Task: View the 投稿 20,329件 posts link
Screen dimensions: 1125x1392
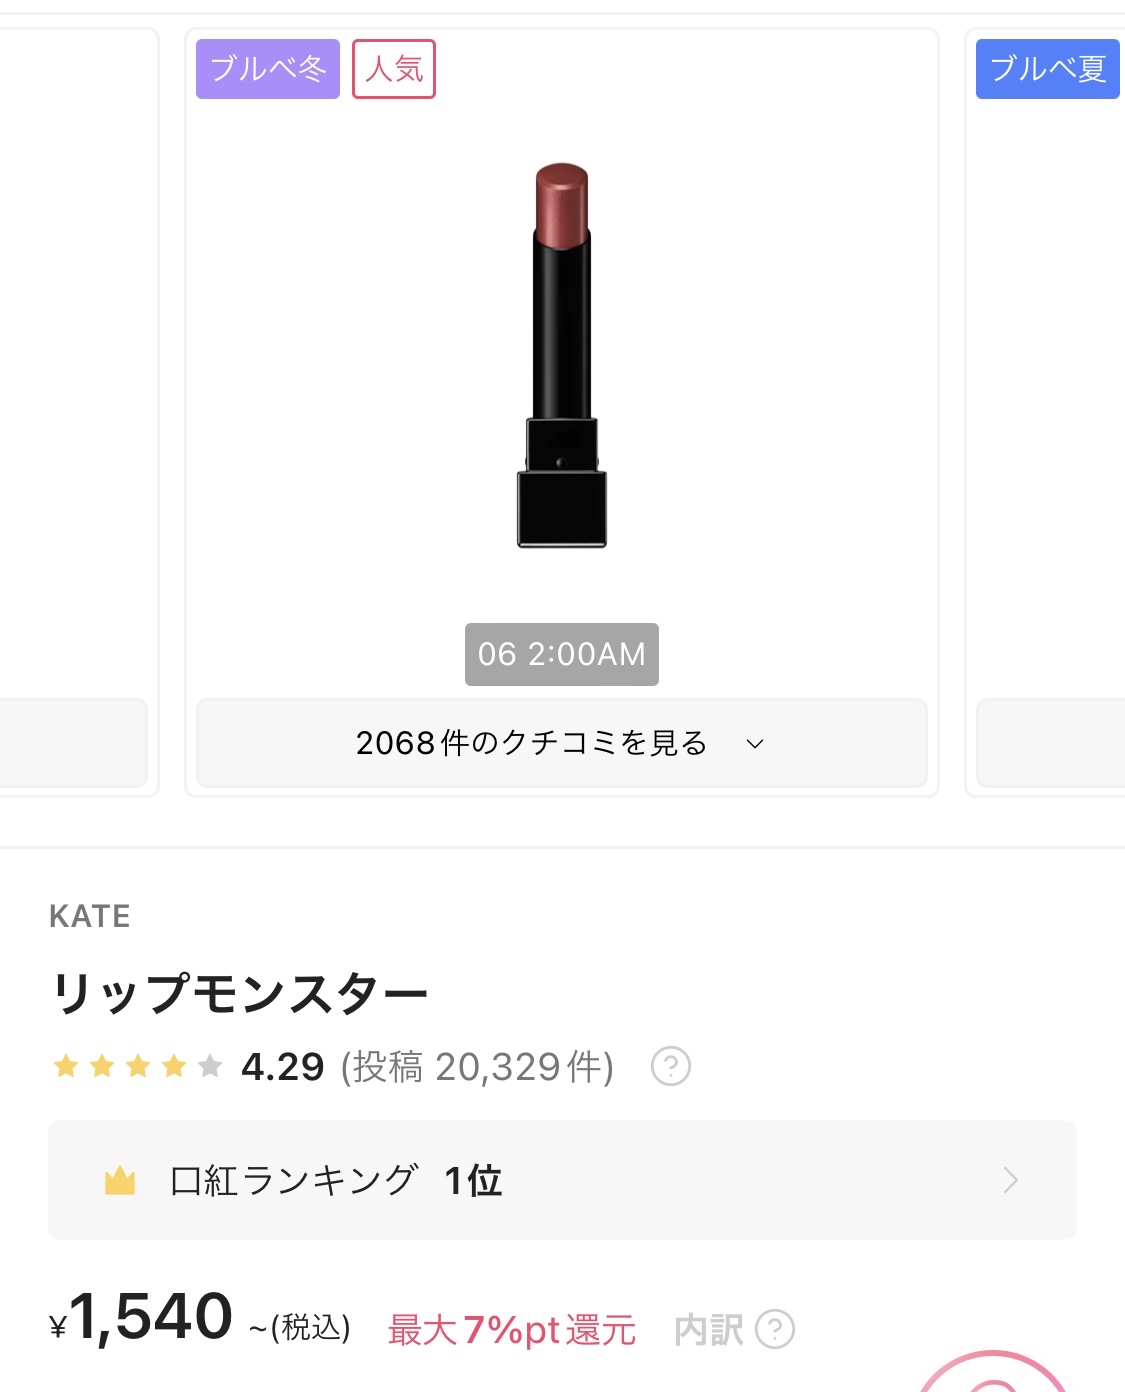Action: [477, 1067]
